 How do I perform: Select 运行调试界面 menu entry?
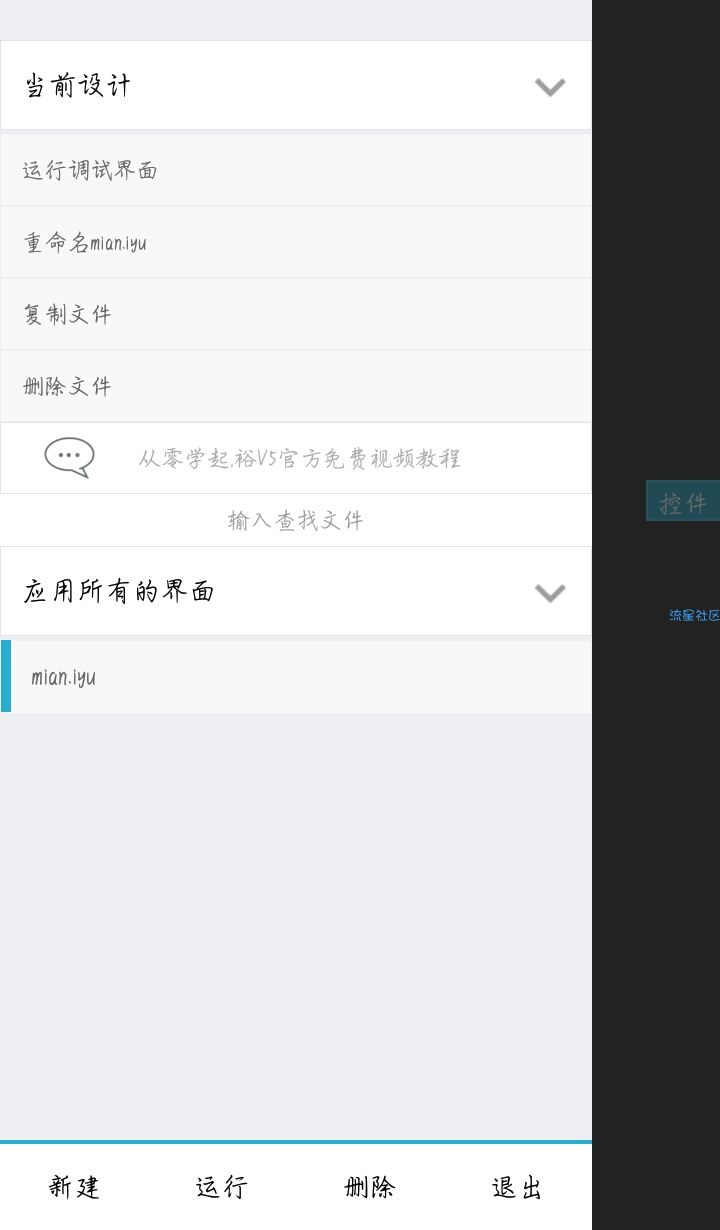296,170
